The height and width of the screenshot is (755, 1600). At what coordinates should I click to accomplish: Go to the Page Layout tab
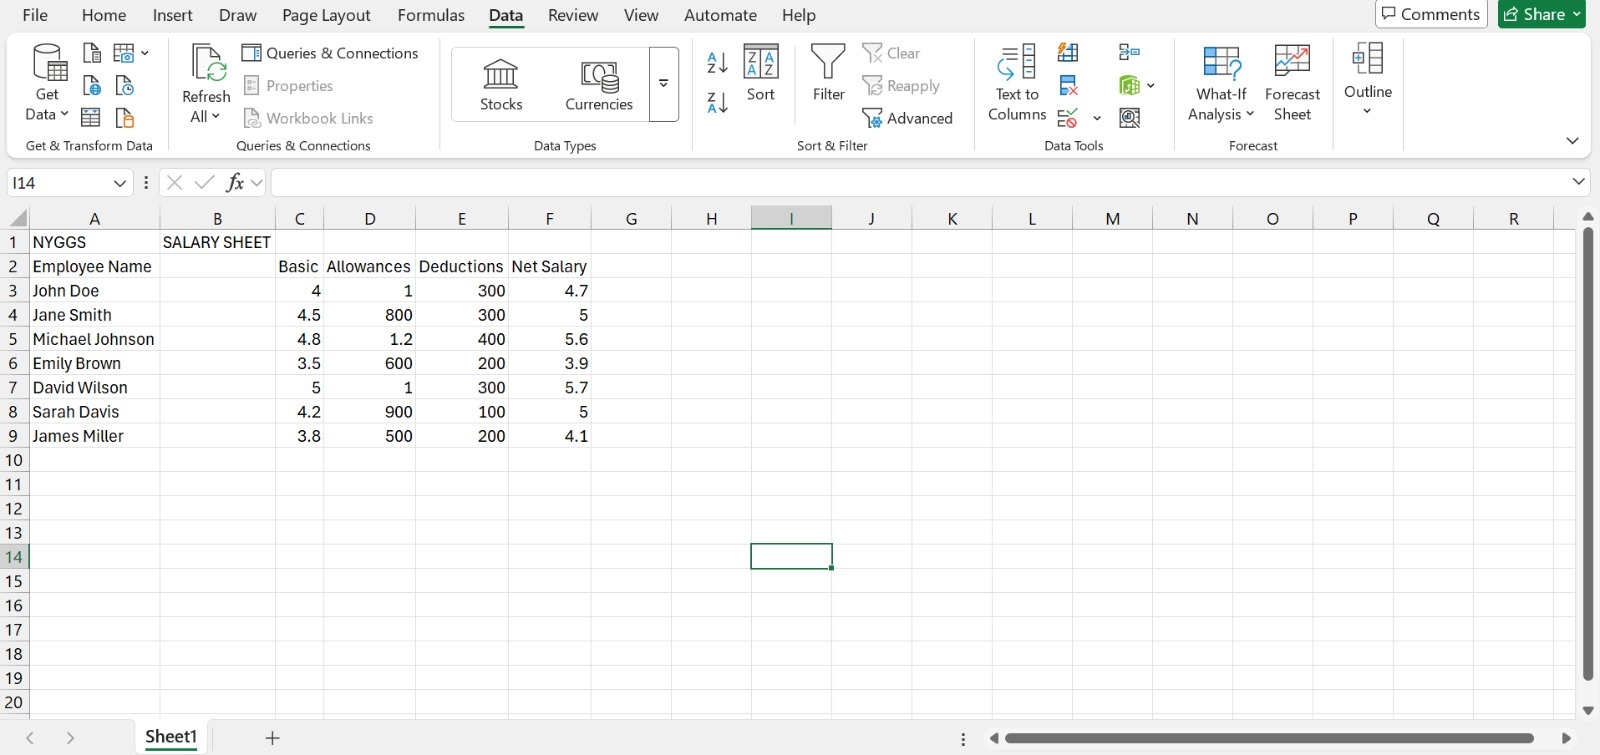[326, 15]
